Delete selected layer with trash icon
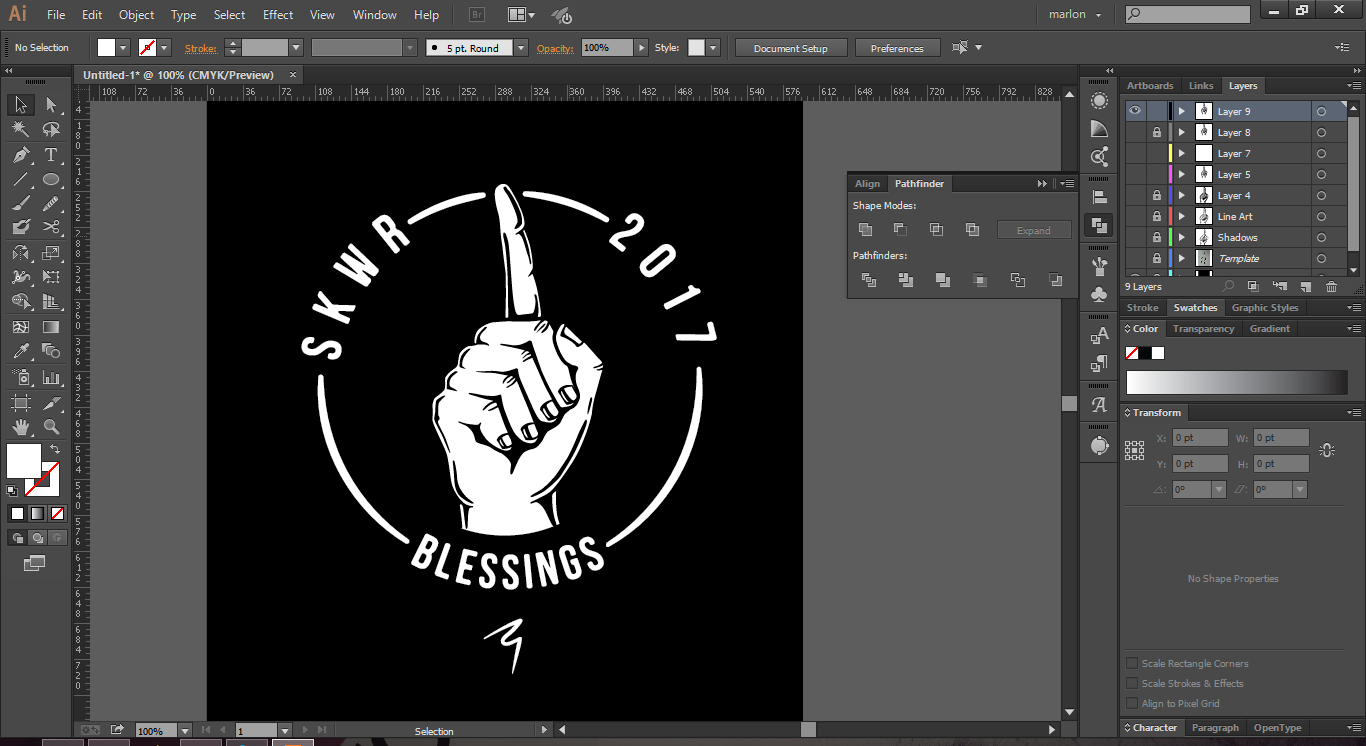The height and width of the screenshot is (746, 1366). 1331,287
